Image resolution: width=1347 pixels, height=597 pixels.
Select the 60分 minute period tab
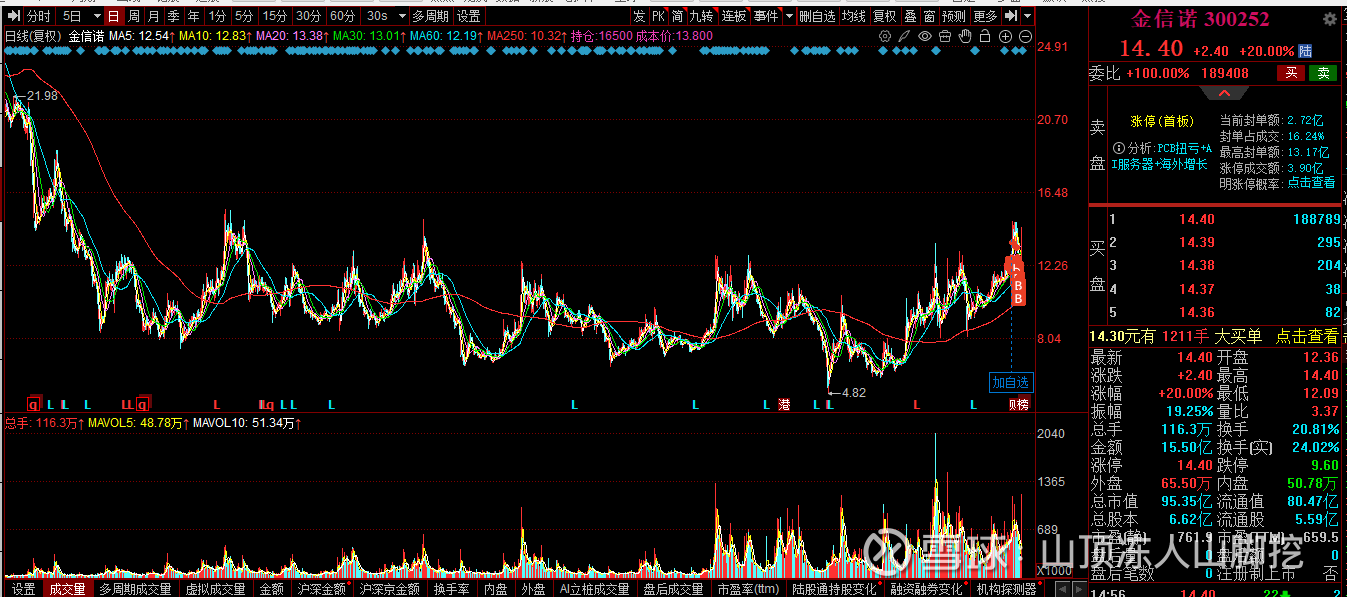click(x=343, y=16)
